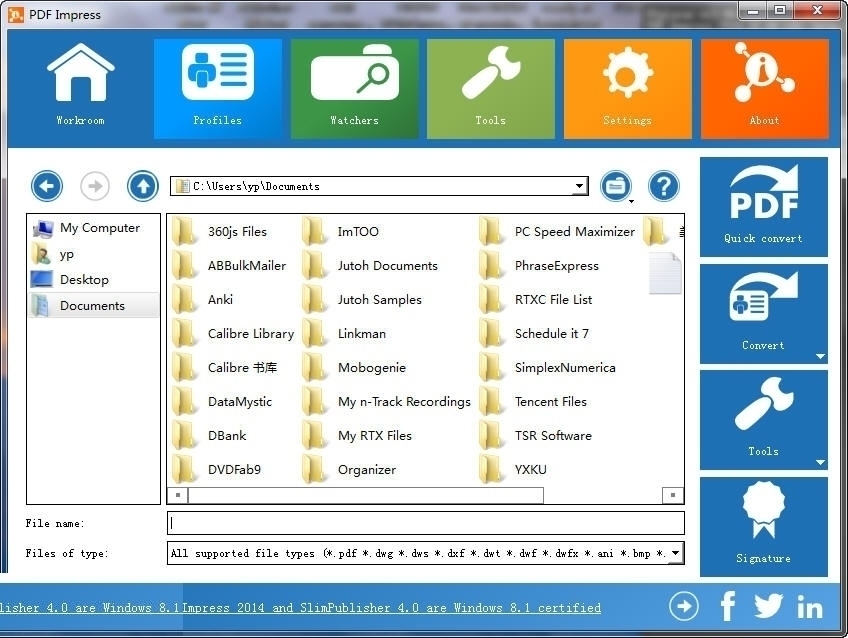Select the ABBulkMailer folder
Image resolution: width=848 pixels, height=638 pixels.
tap(229, 265)
